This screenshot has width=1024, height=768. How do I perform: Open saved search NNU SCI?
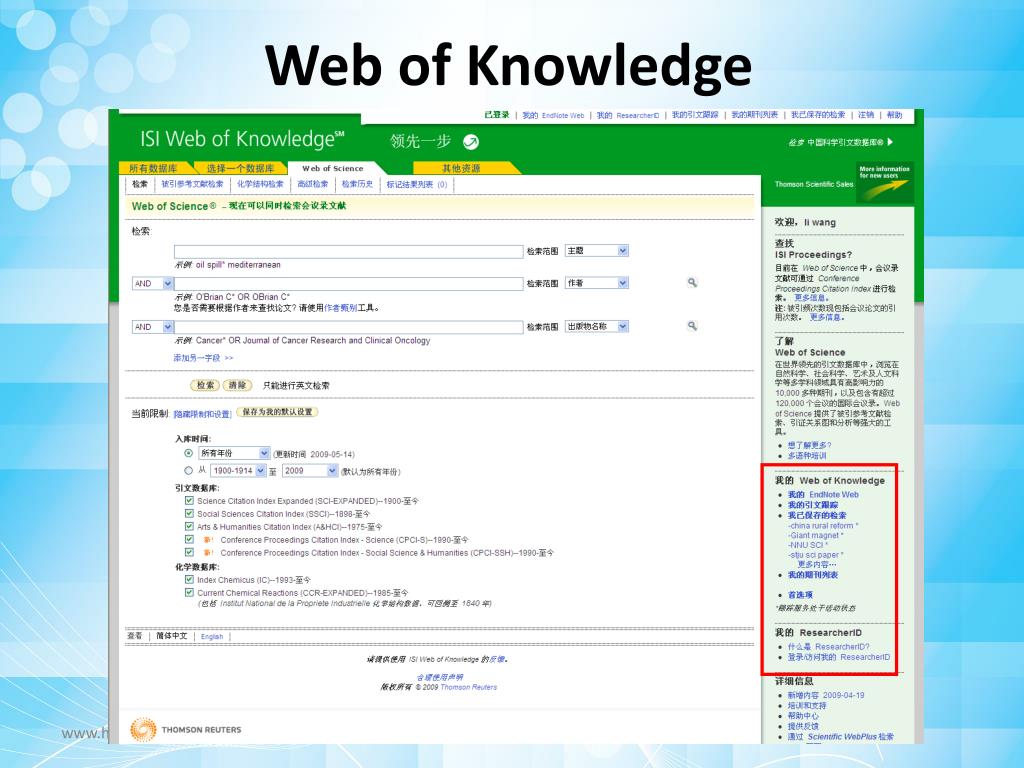click(x=808, y=545)
